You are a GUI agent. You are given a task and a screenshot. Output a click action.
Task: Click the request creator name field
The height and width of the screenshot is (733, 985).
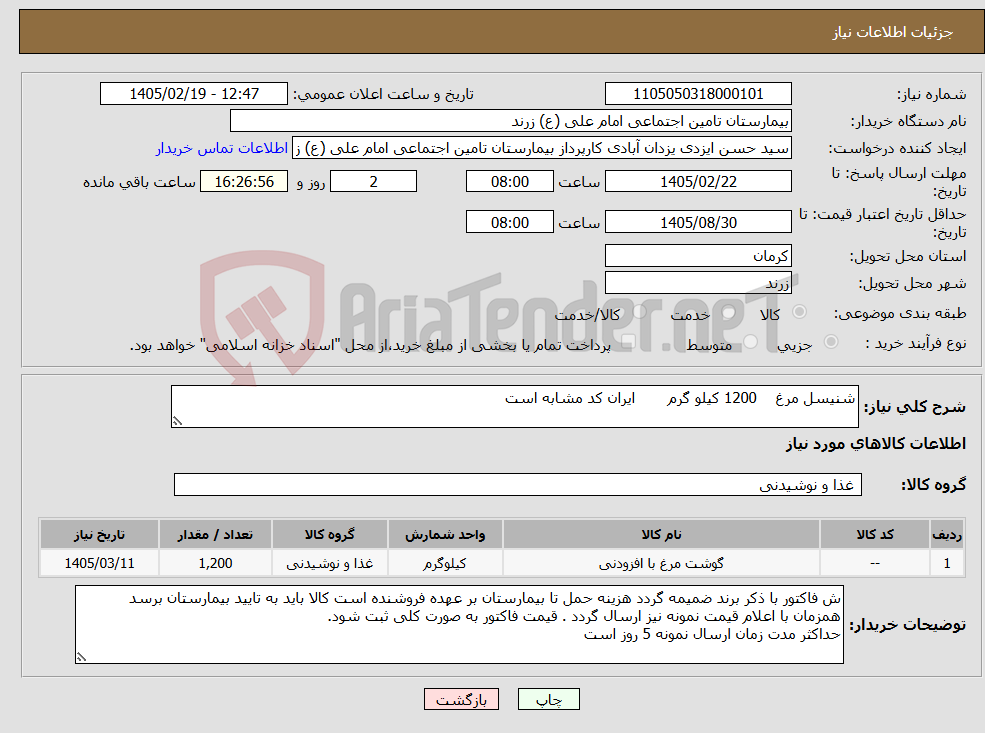pos(541,148)
